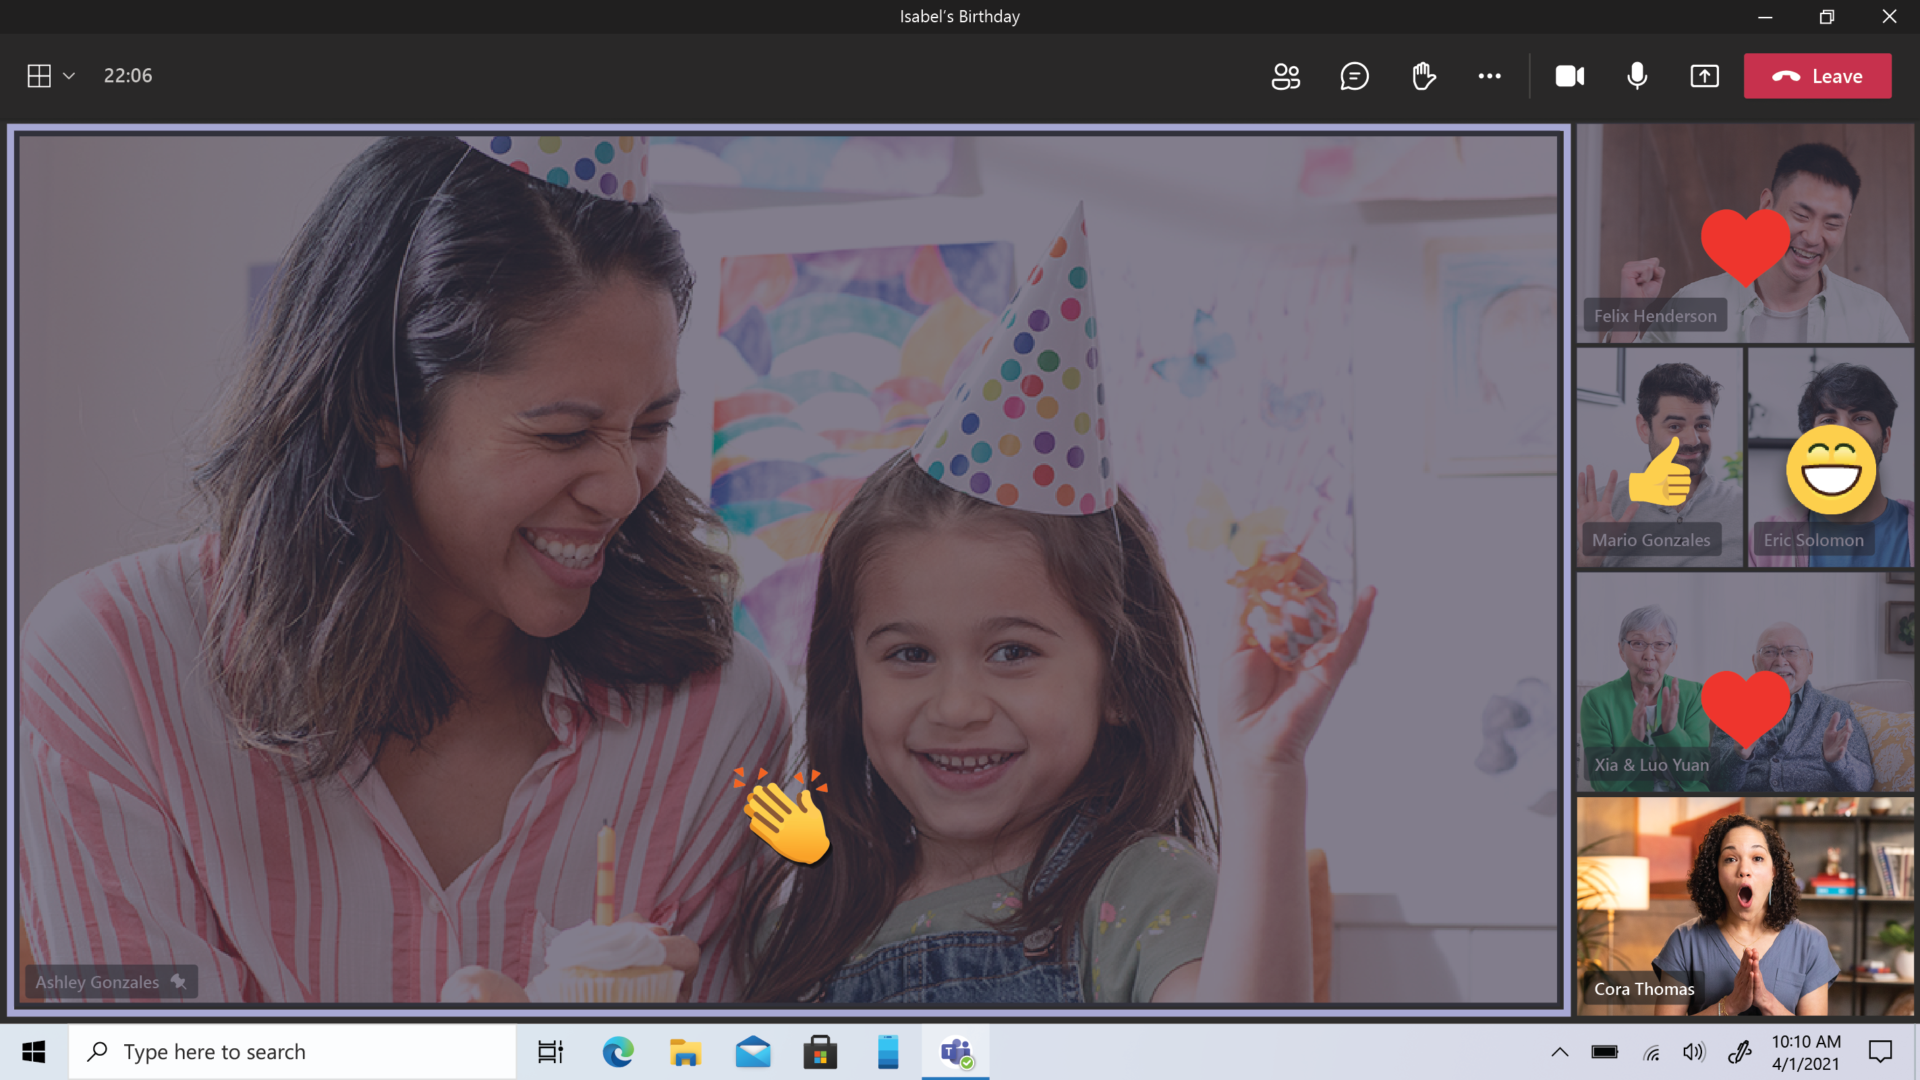Image resolution: width=1920 pixels, height=1080 pixels.
Task: Click the more options ellipsis
Action: click(1490, 75)
